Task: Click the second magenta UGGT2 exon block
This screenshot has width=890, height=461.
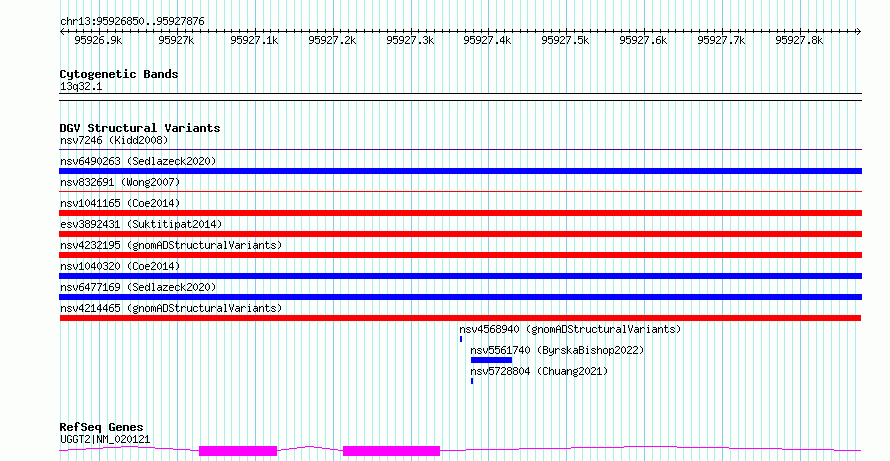Action: (x=392, y=451)
